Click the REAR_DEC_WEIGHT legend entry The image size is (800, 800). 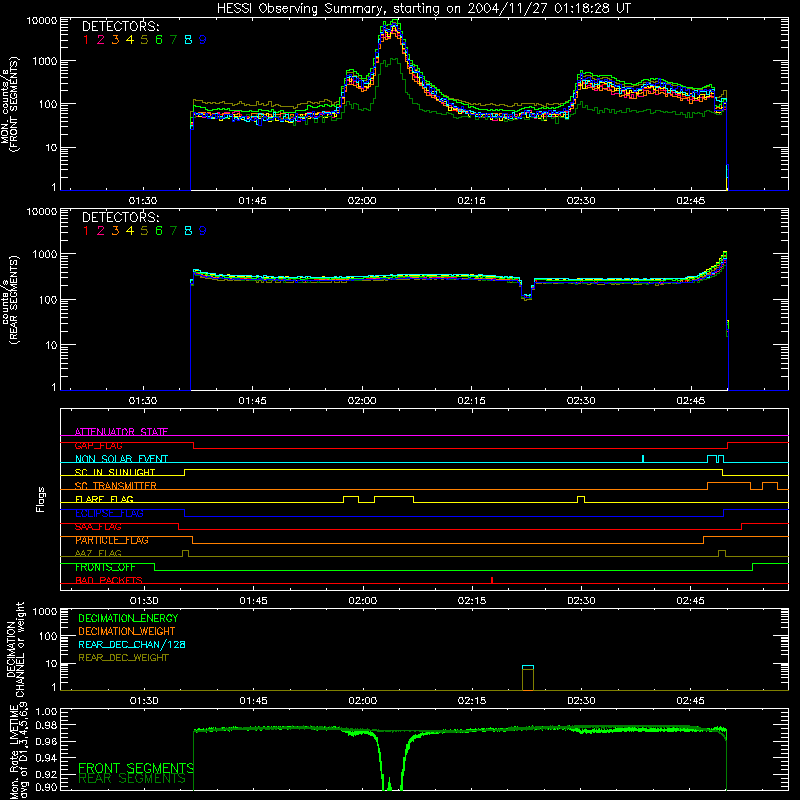pyautogui.click(x=123, y=658)
